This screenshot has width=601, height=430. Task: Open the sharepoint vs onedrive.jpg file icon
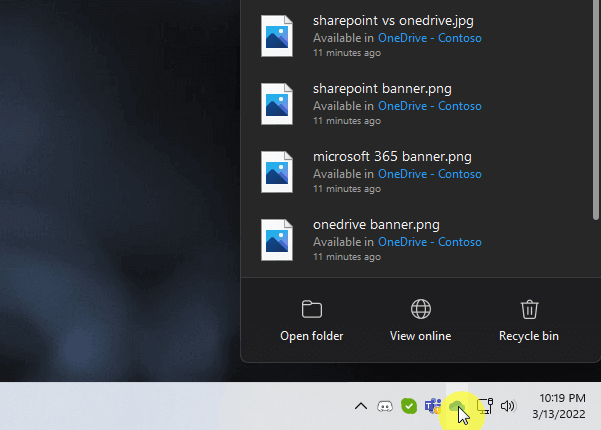(x=277, y=36)
